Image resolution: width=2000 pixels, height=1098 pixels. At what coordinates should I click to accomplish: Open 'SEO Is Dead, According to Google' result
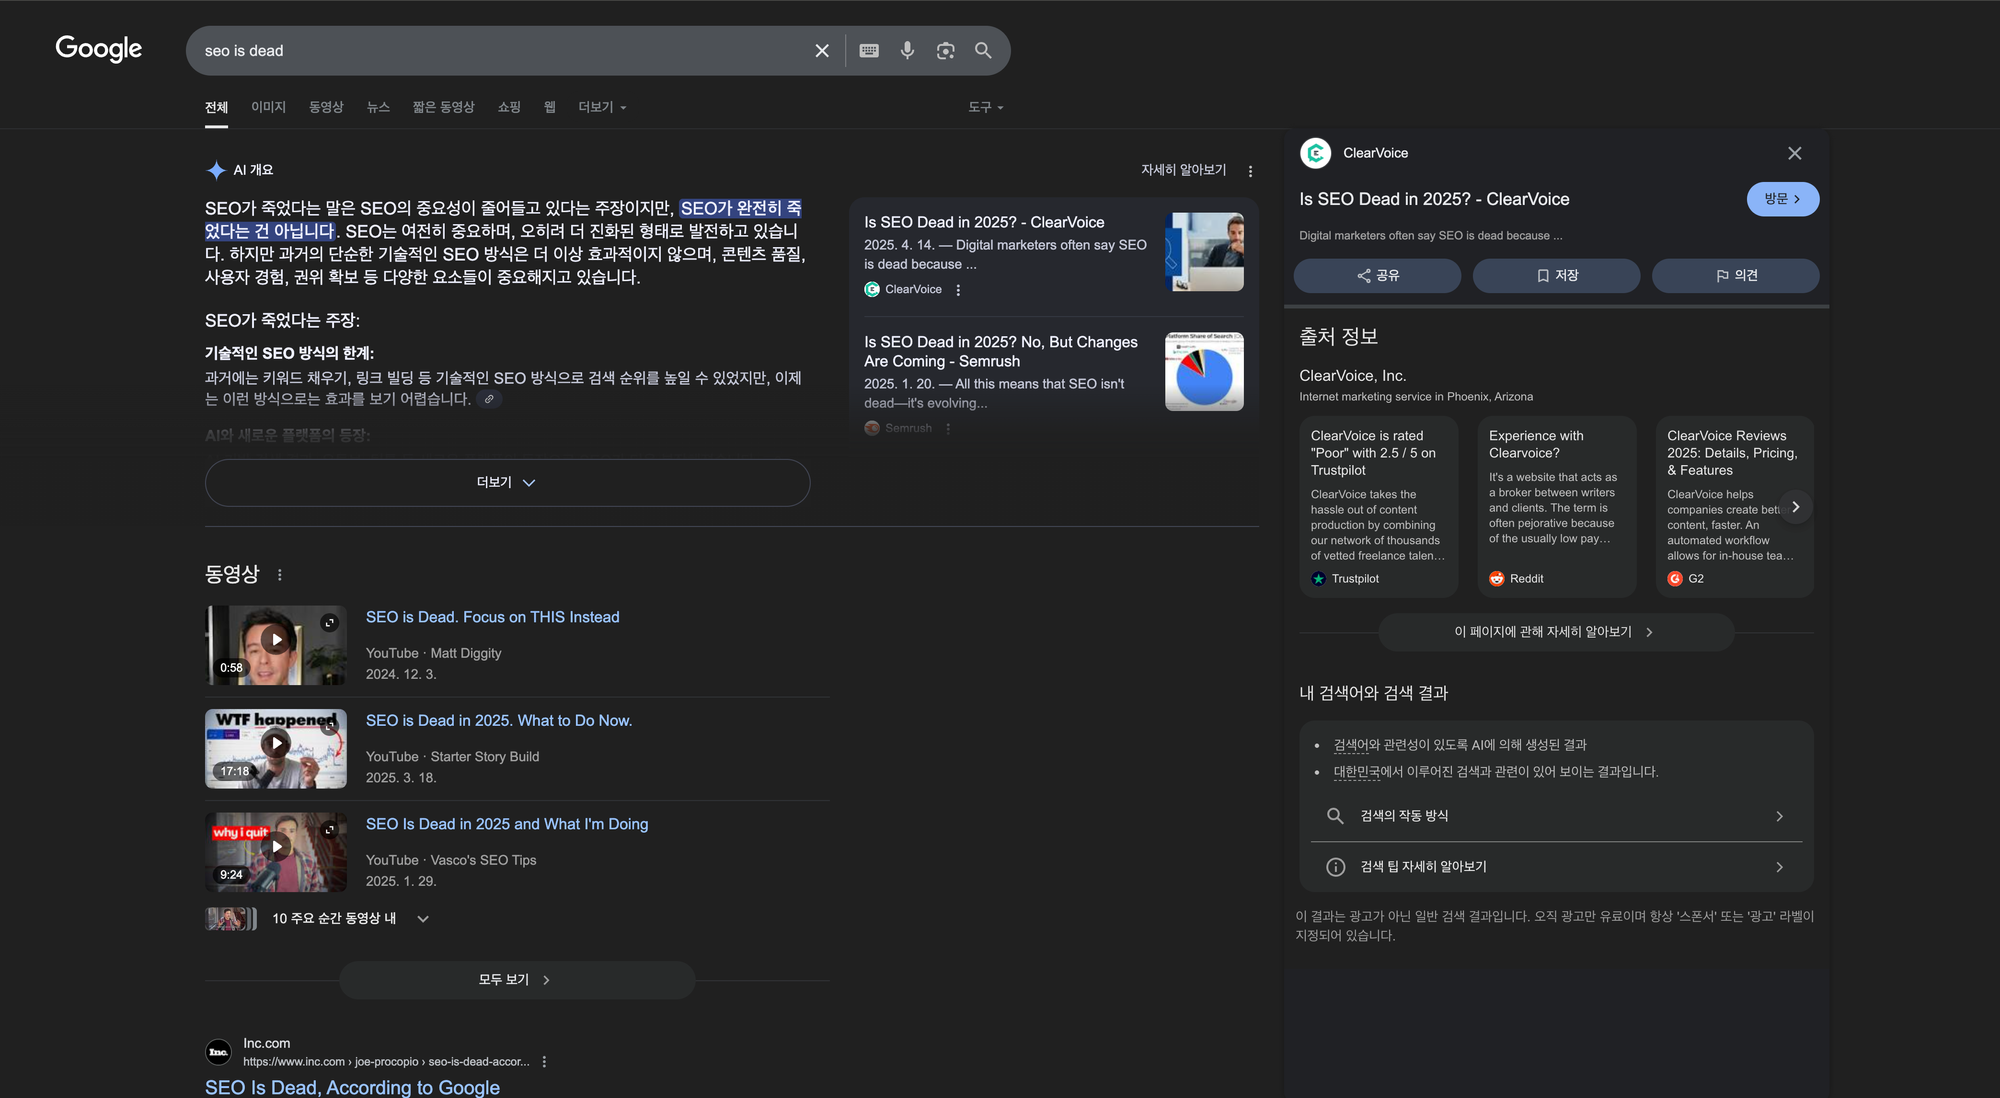352,1087
